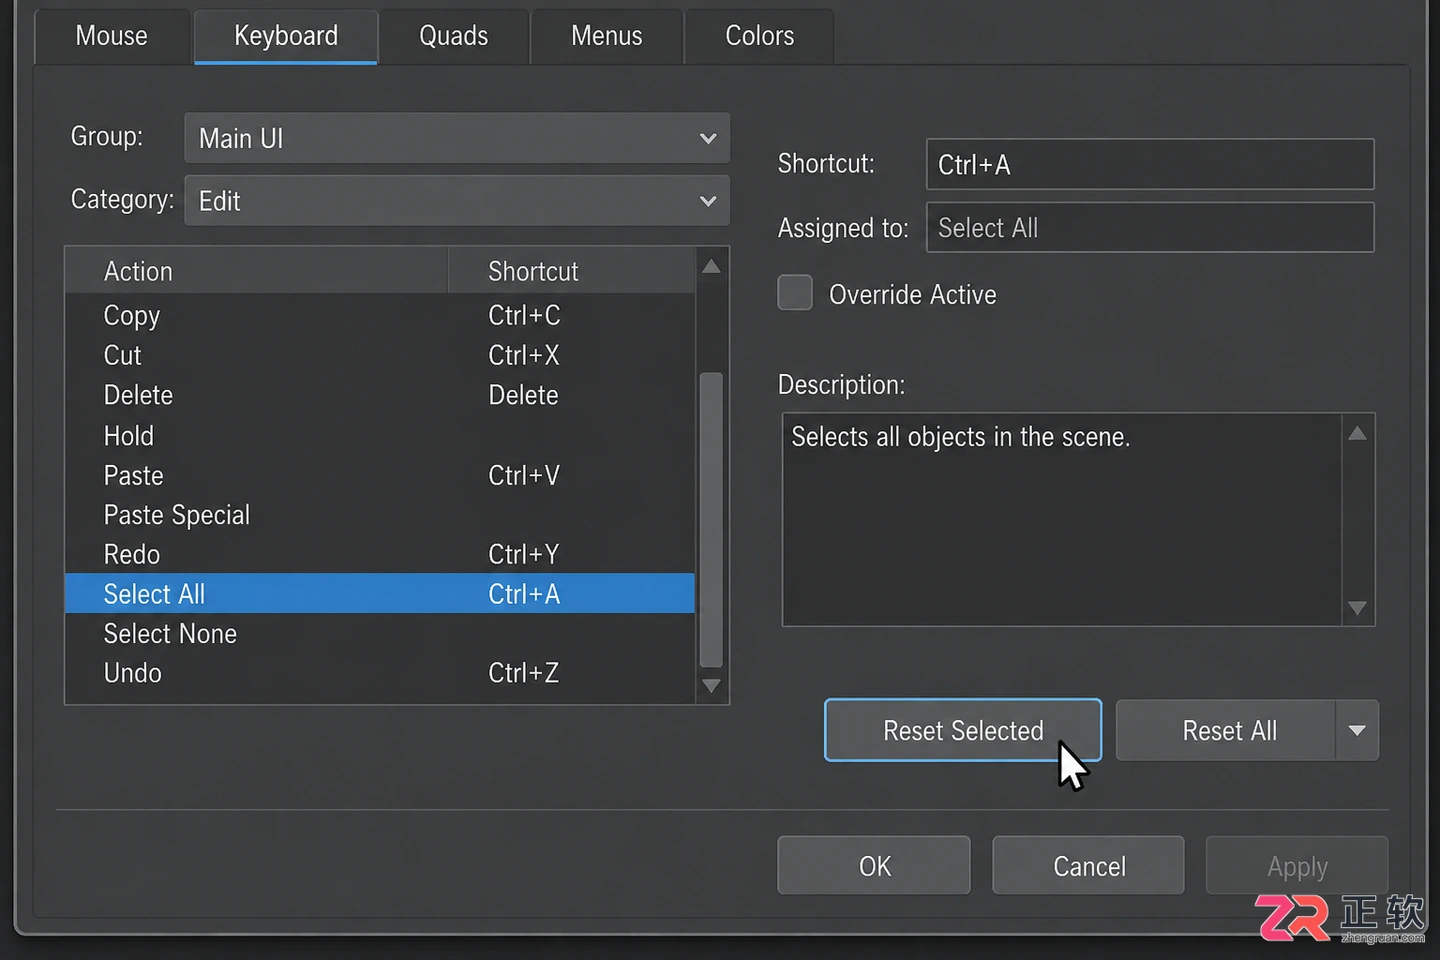Select the Menus tab
Viewport: 1440px width, 960px height.
(x=607, y=36)
